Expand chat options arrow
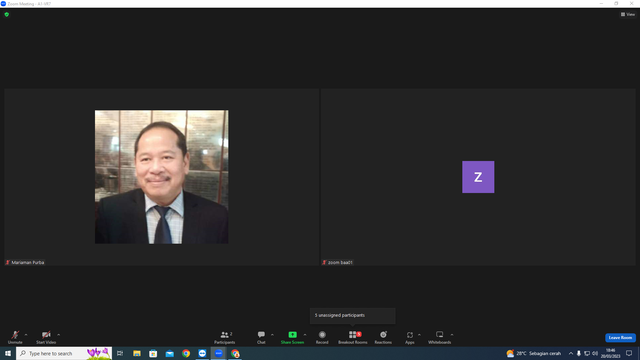Image resolution: width=640 pixels, height=360 pixels. [x=272, y=335]
